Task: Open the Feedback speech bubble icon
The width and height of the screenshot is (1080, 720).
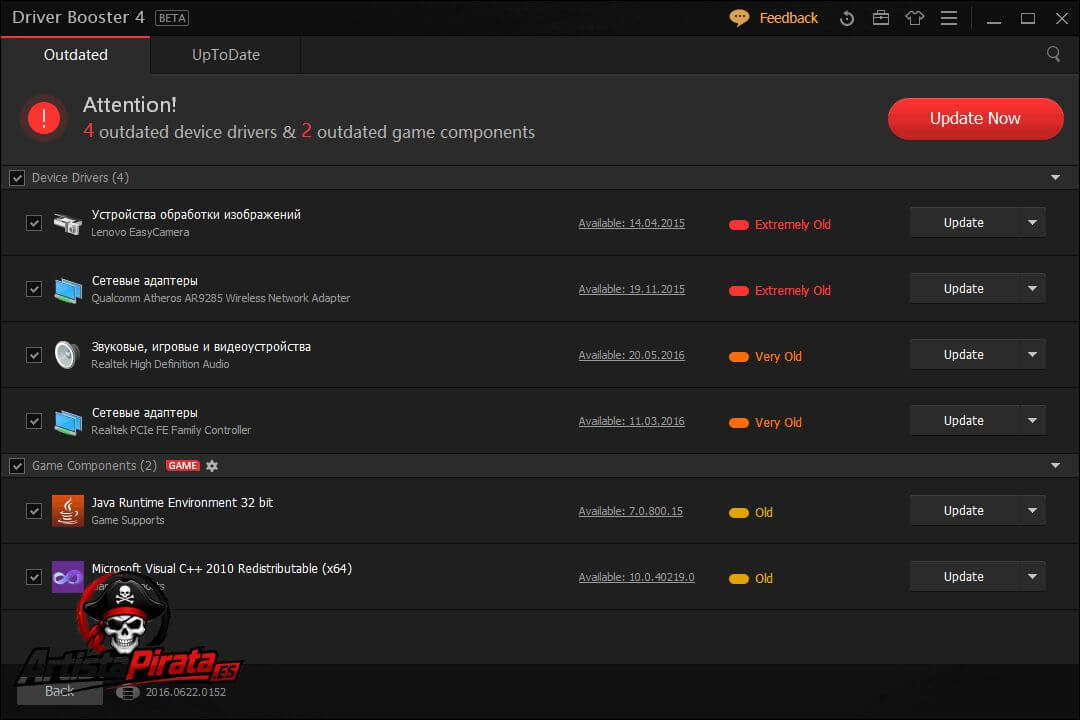Action: [x=739, y=18]
